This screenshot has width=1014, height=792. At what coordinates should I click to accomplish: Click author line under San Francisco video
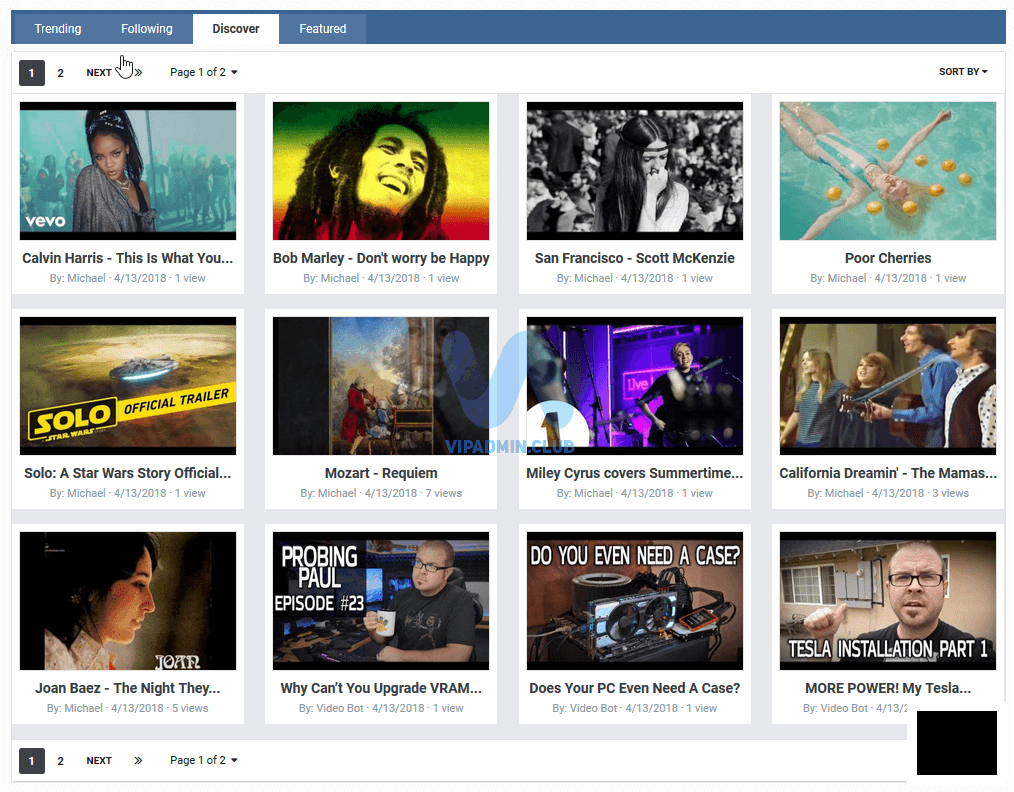634,278
